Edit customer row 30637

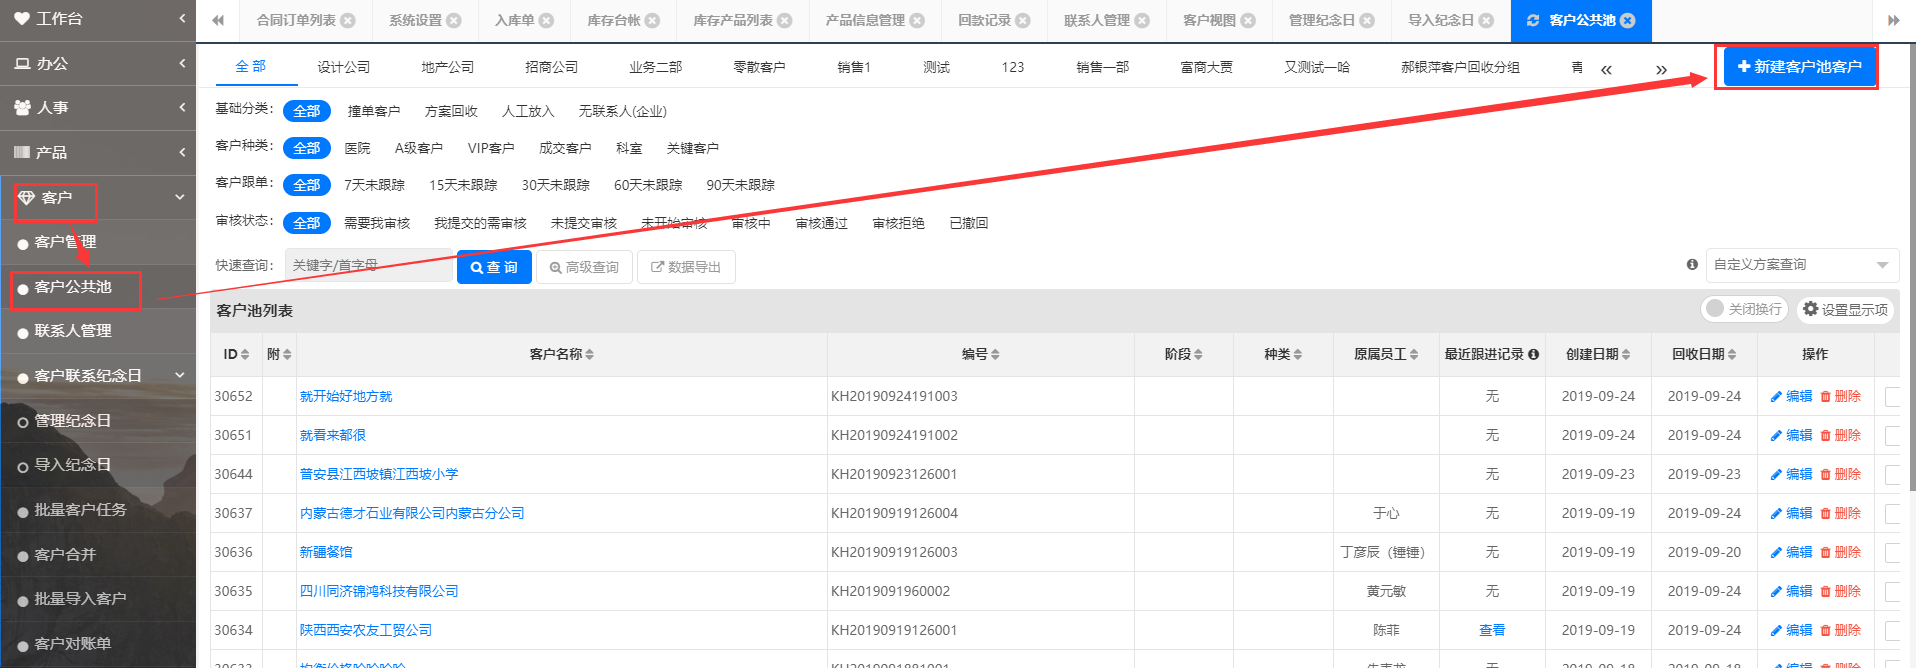click(x=1791, y=513)
